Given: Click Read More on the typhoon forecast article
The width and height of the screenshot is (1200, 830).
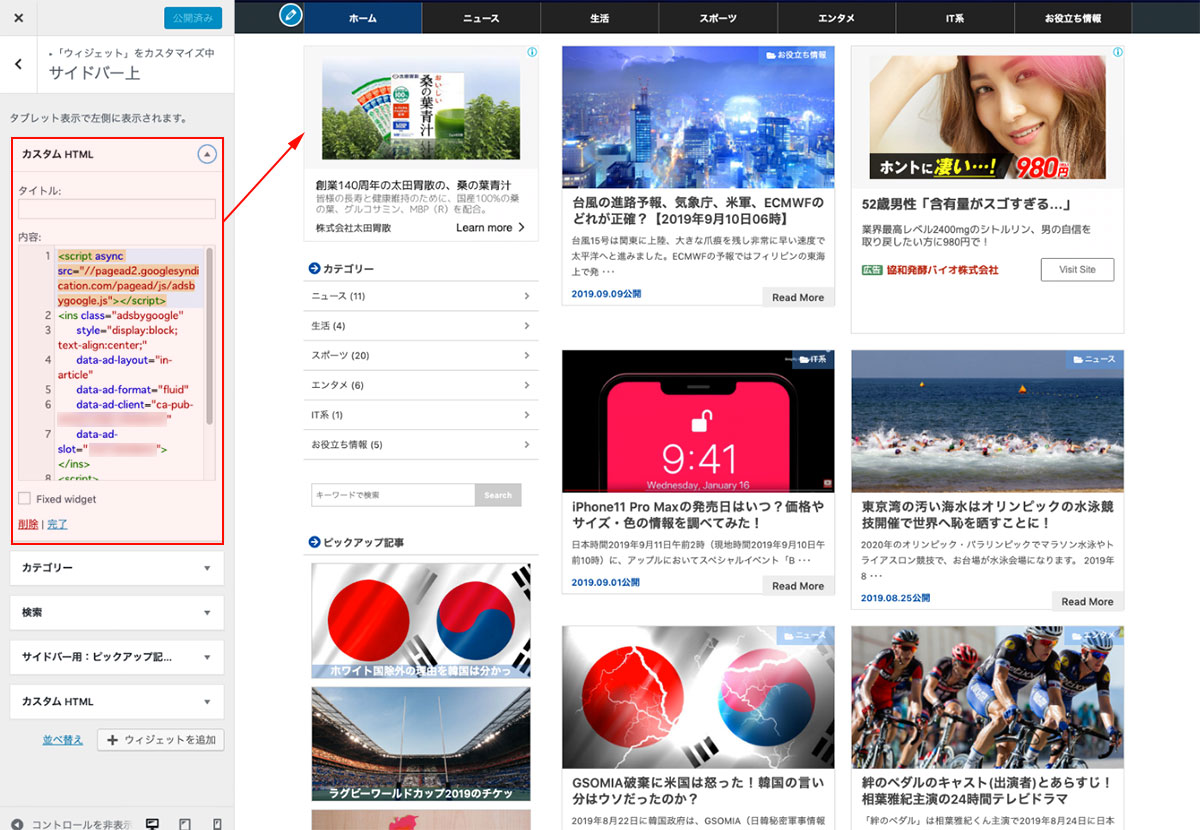Looking at the screenshot, I should (x=798, y=297).
